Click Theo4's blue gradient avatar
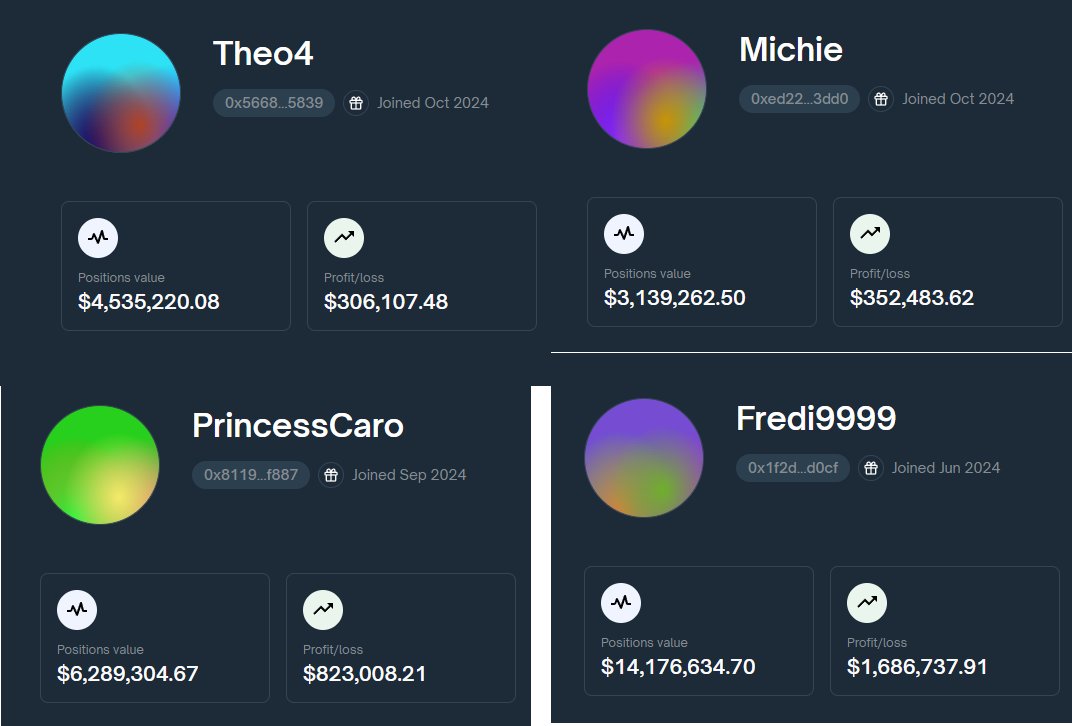Image resolution: width=1072 pixels, height=726 pixels. click(x=121, y=93)
